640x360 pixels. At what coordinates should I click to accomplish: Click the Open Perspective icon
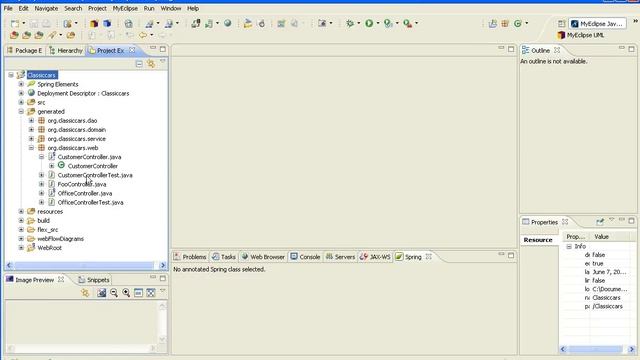point(562,24)
